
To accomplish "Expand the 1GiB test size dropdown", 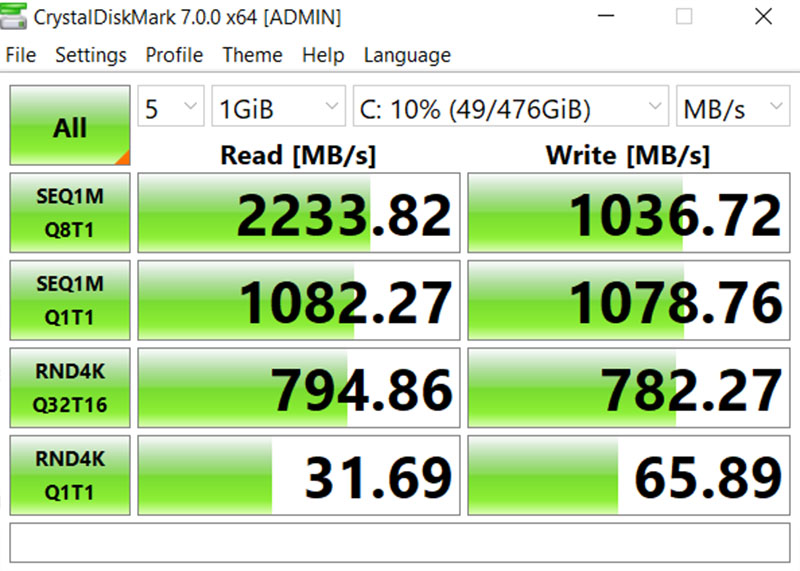I will tap(279, 106).
